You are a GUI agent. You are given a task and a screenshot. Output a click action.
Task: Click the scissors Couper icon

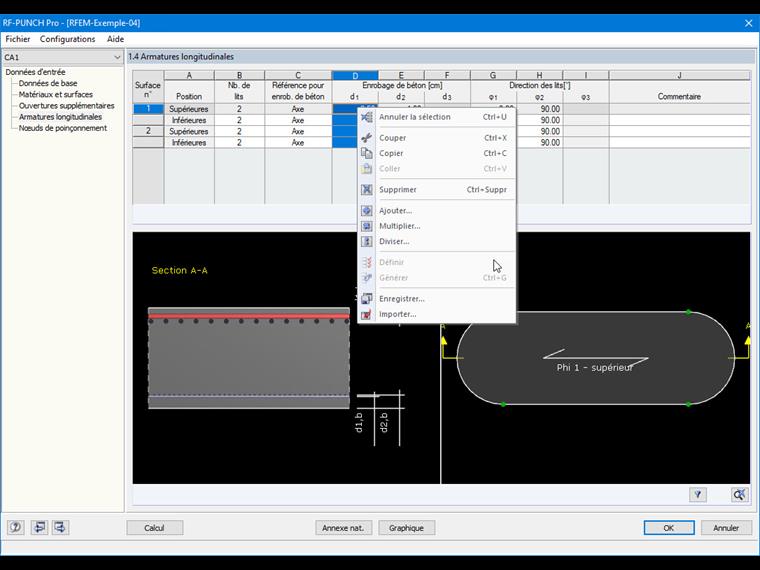(367, 138)
